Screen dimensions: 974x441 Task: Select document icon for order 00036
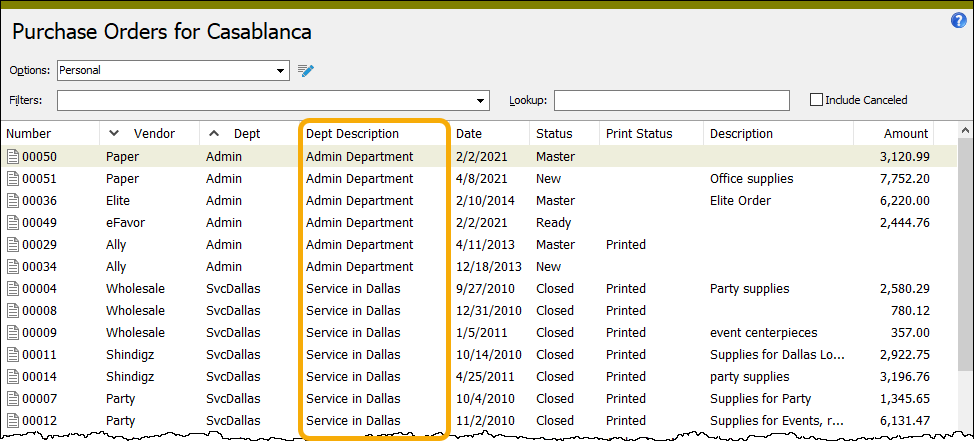(x=13, y=201)
